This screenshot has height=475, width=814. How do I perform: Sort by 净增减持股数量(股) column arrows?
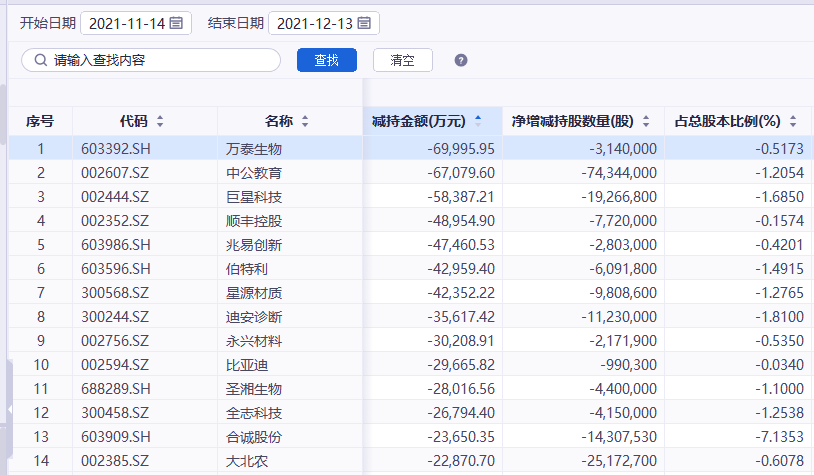click(646, 121)
